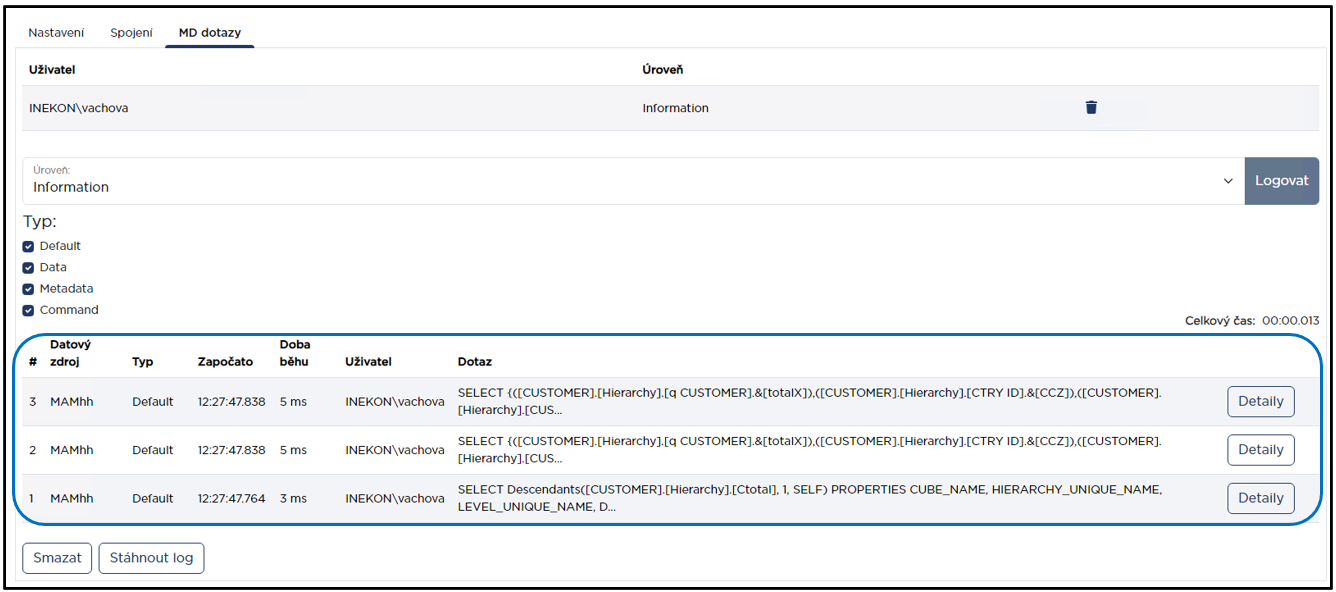This screenshot has height=592, width=1336.
Task: Click the Stáhnout log button
Action: click(x=151, y=558)
